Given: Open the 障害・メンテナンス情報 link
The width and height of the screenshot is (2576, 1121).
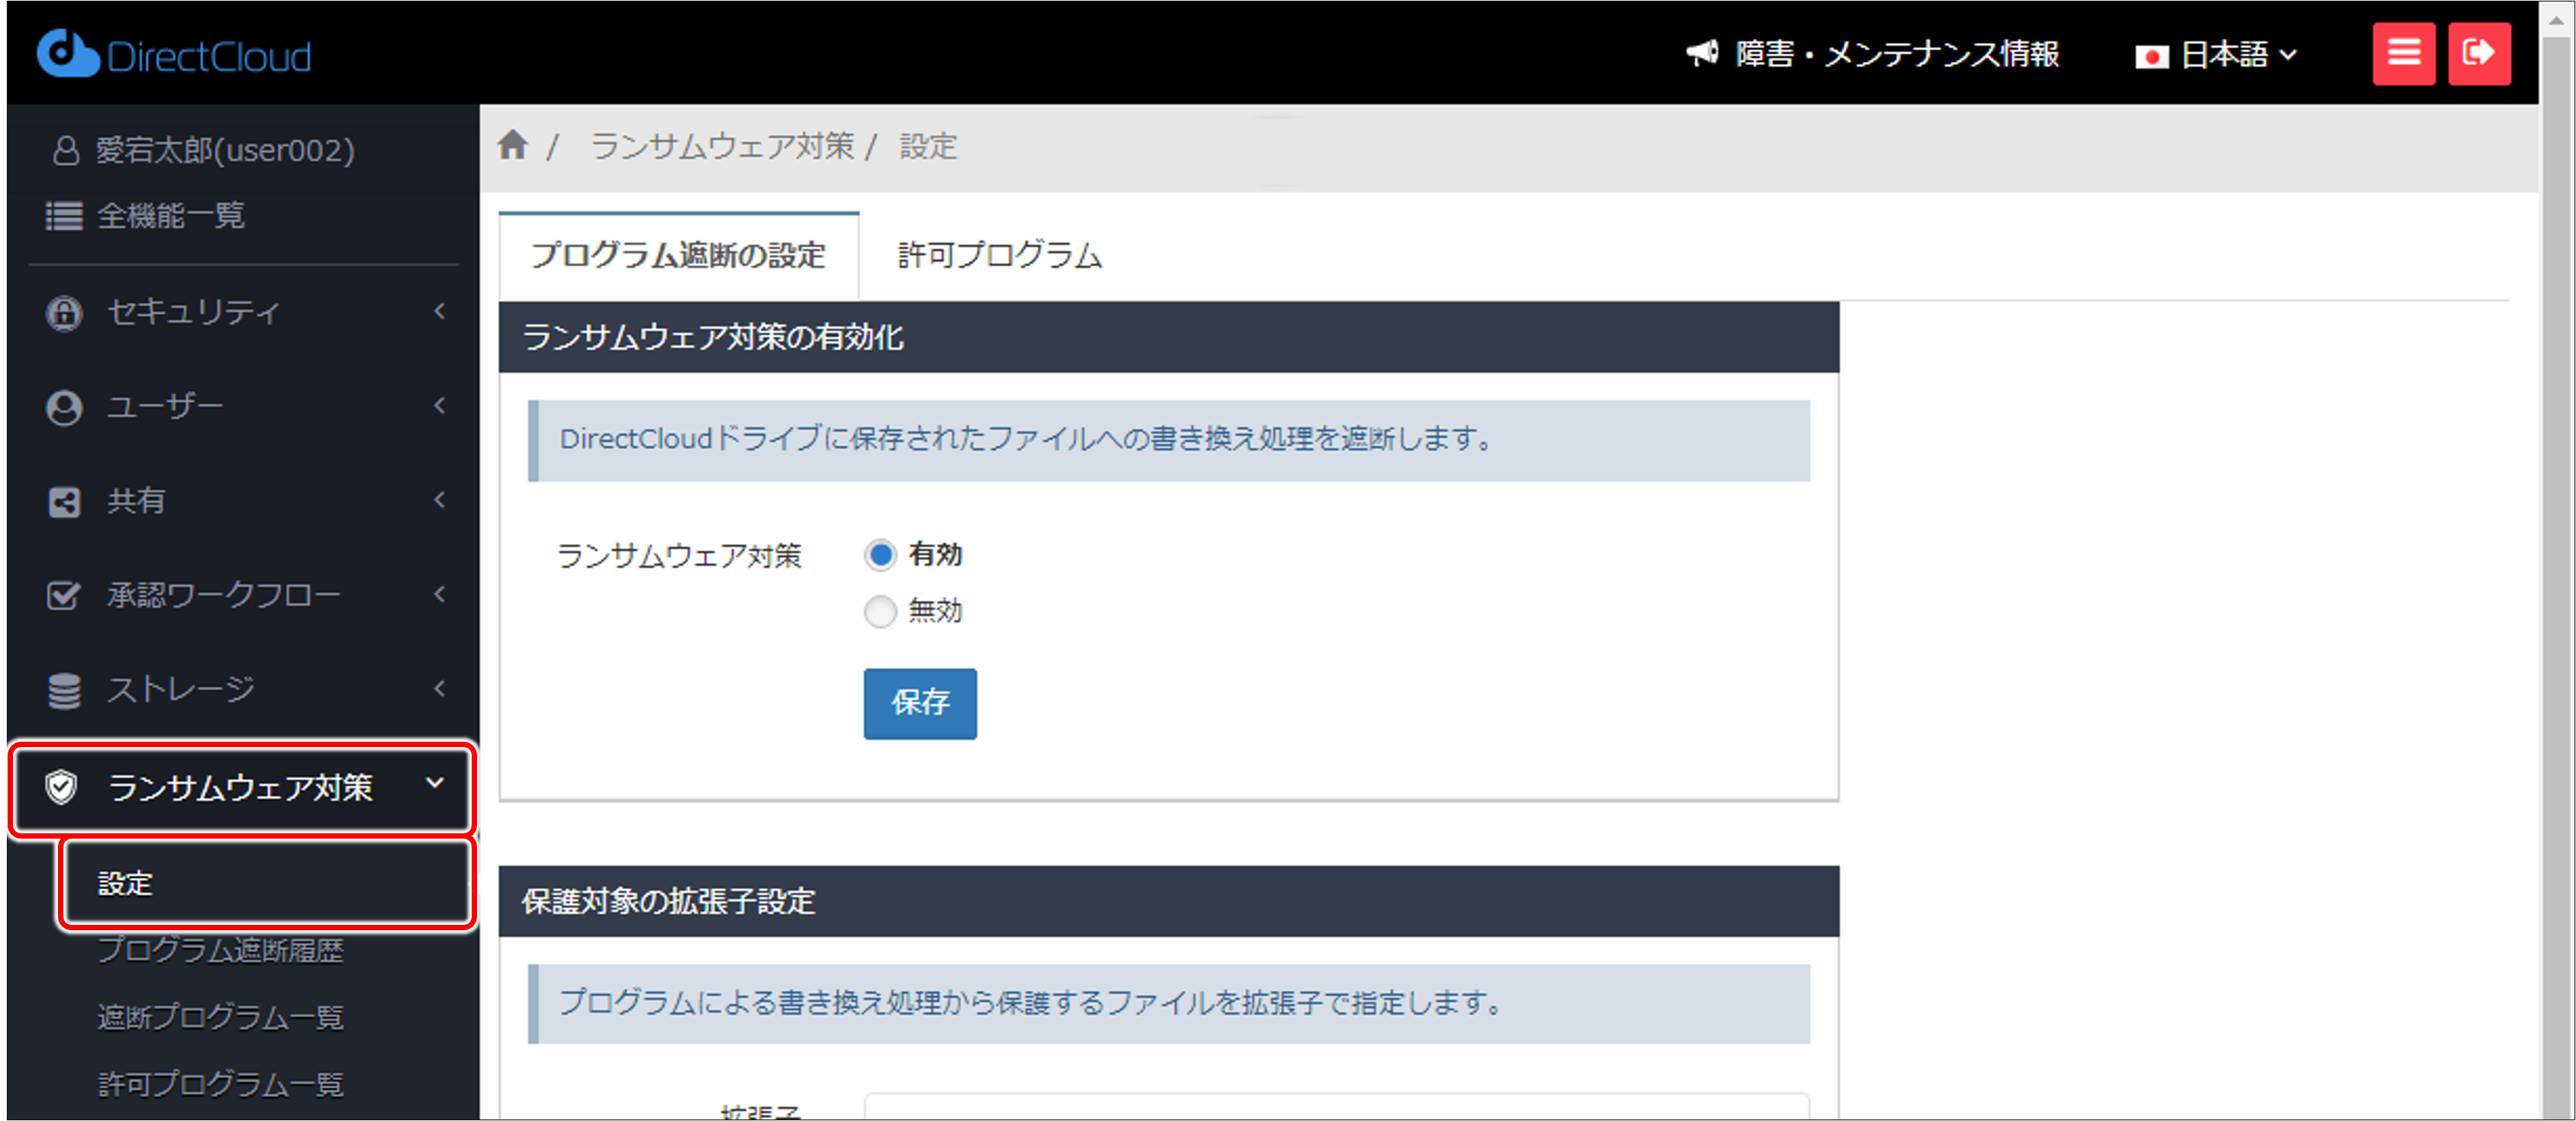Looking at the screenshot, I should [1896, 53].
